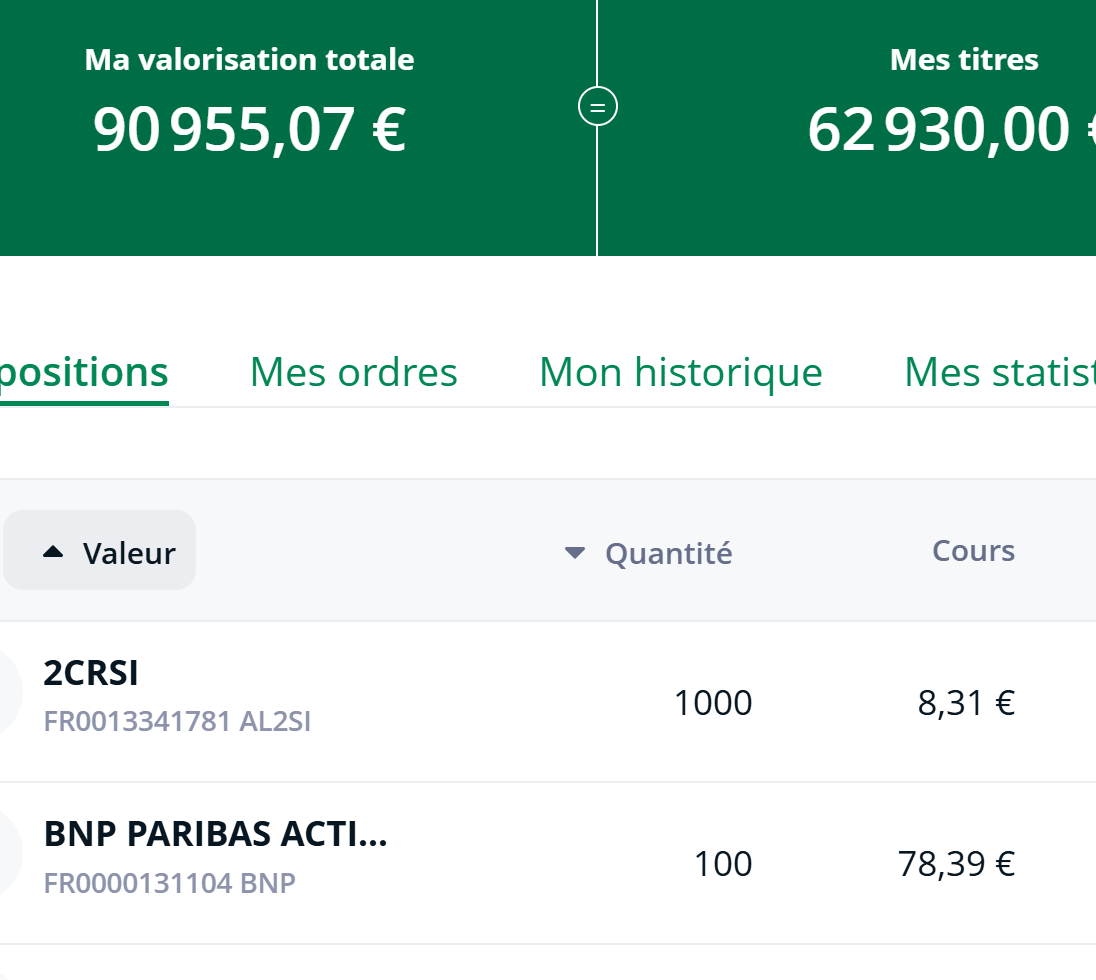Show the Mes statistiques tab

(998, 372)
